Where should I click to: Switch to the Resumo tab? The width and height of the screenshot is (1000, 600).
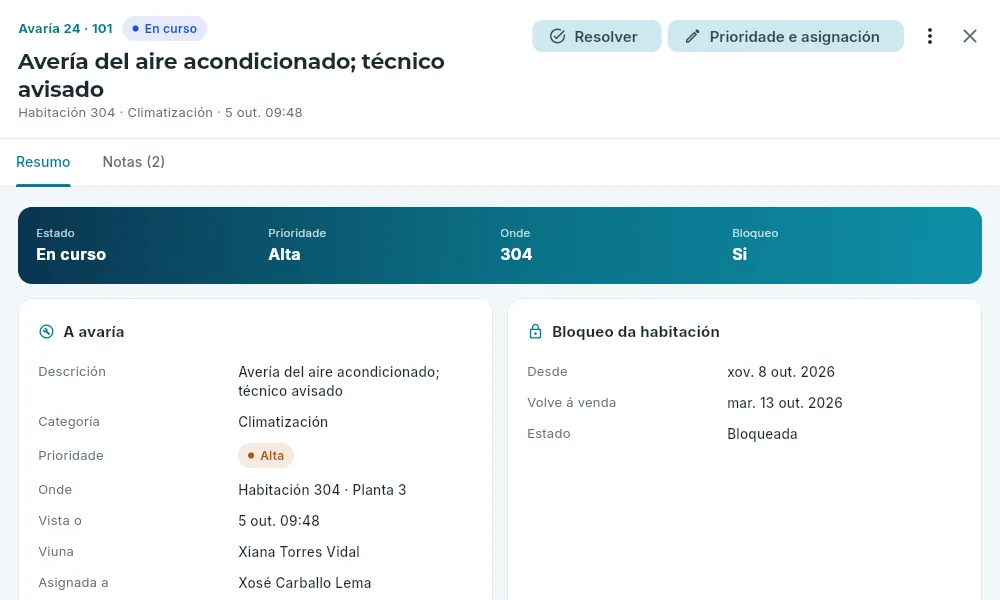[43, 162]
